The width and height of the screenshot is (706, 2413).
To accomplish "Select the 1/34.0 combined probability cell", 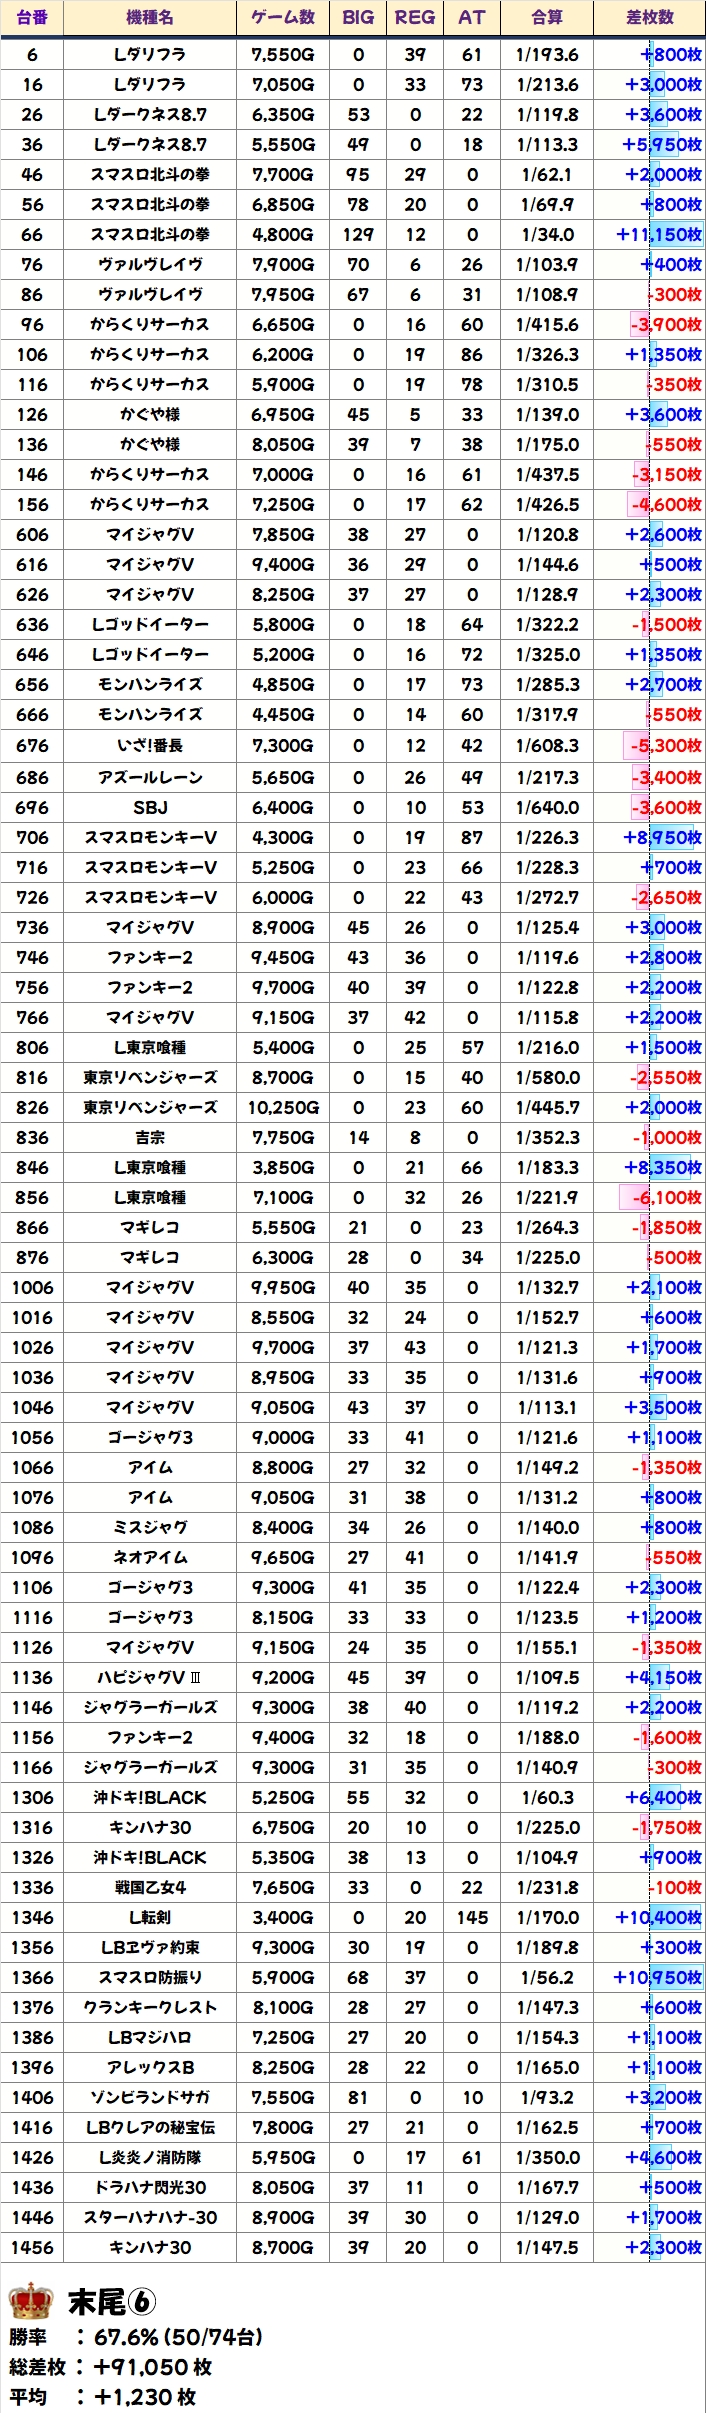I will pos(547,235).
